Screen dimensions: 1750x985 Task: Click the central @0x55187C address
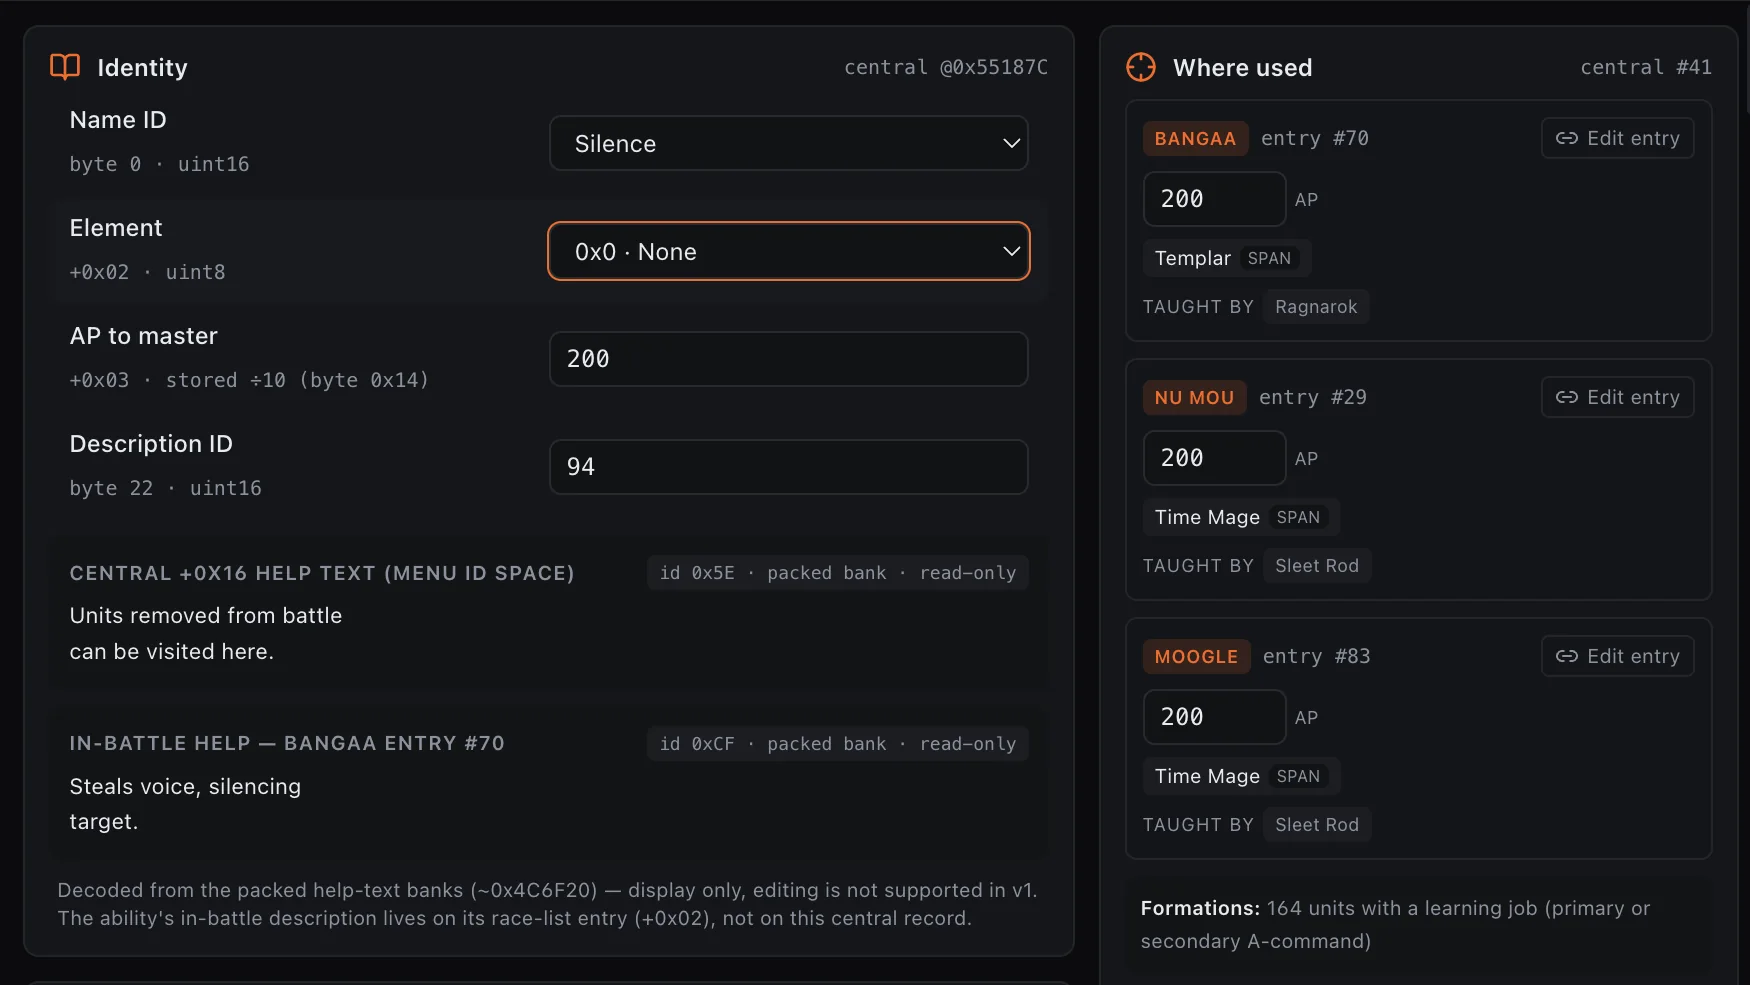pyautogui.click(x=945, y=67)
